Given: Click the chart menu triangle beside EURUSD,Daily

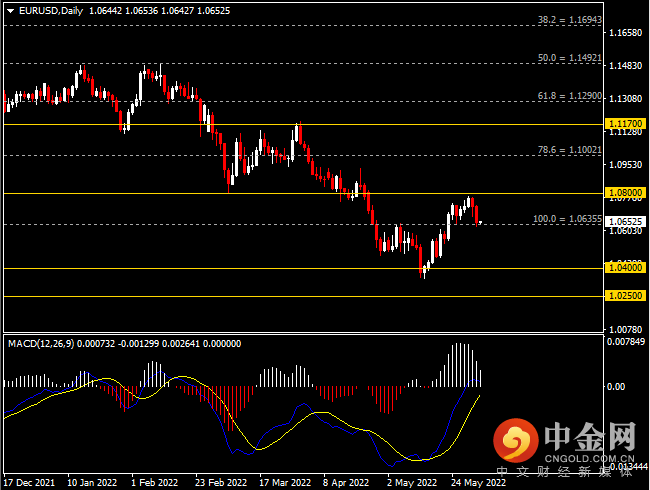Looking at the screenshot, I should pos(10,11).
